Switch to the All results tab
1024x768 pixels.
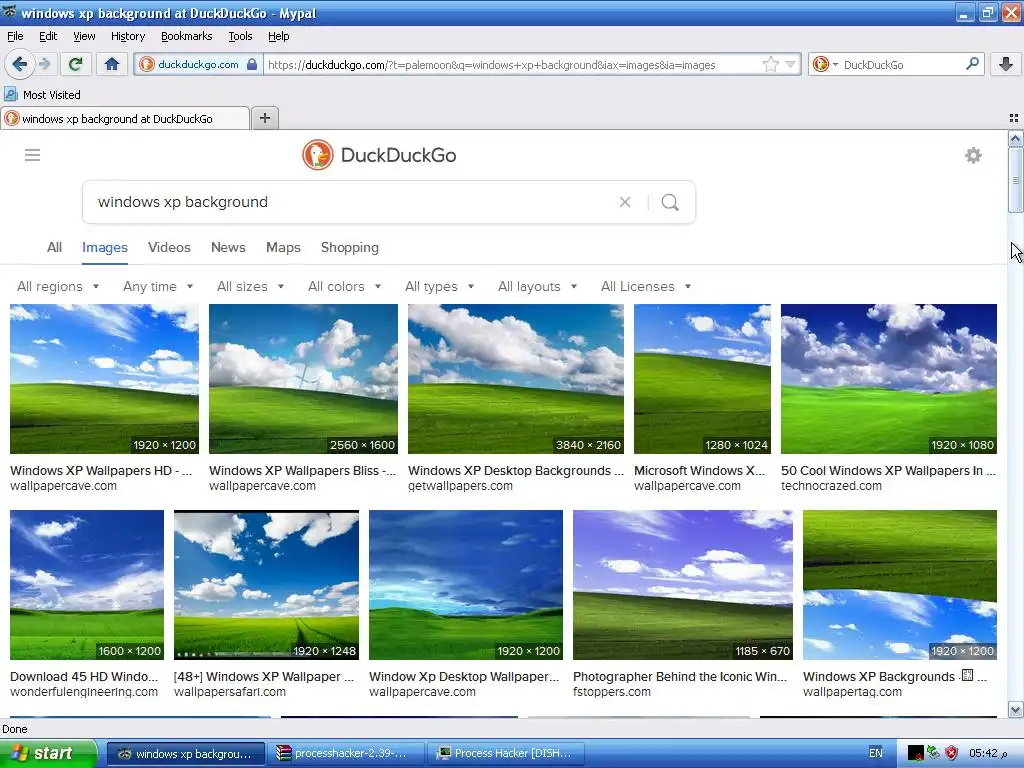point(54,248)
